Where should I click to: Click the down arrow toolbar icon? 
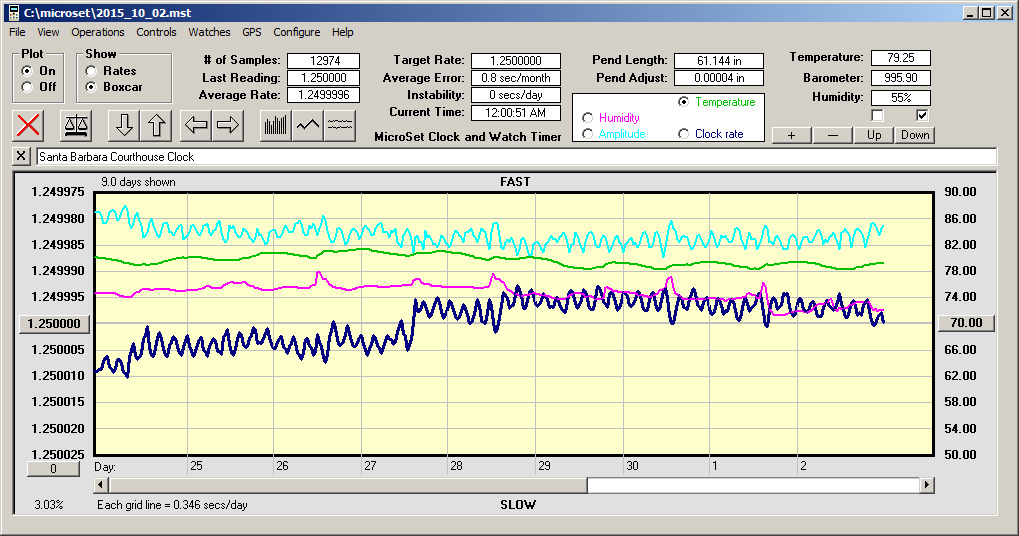124,125
